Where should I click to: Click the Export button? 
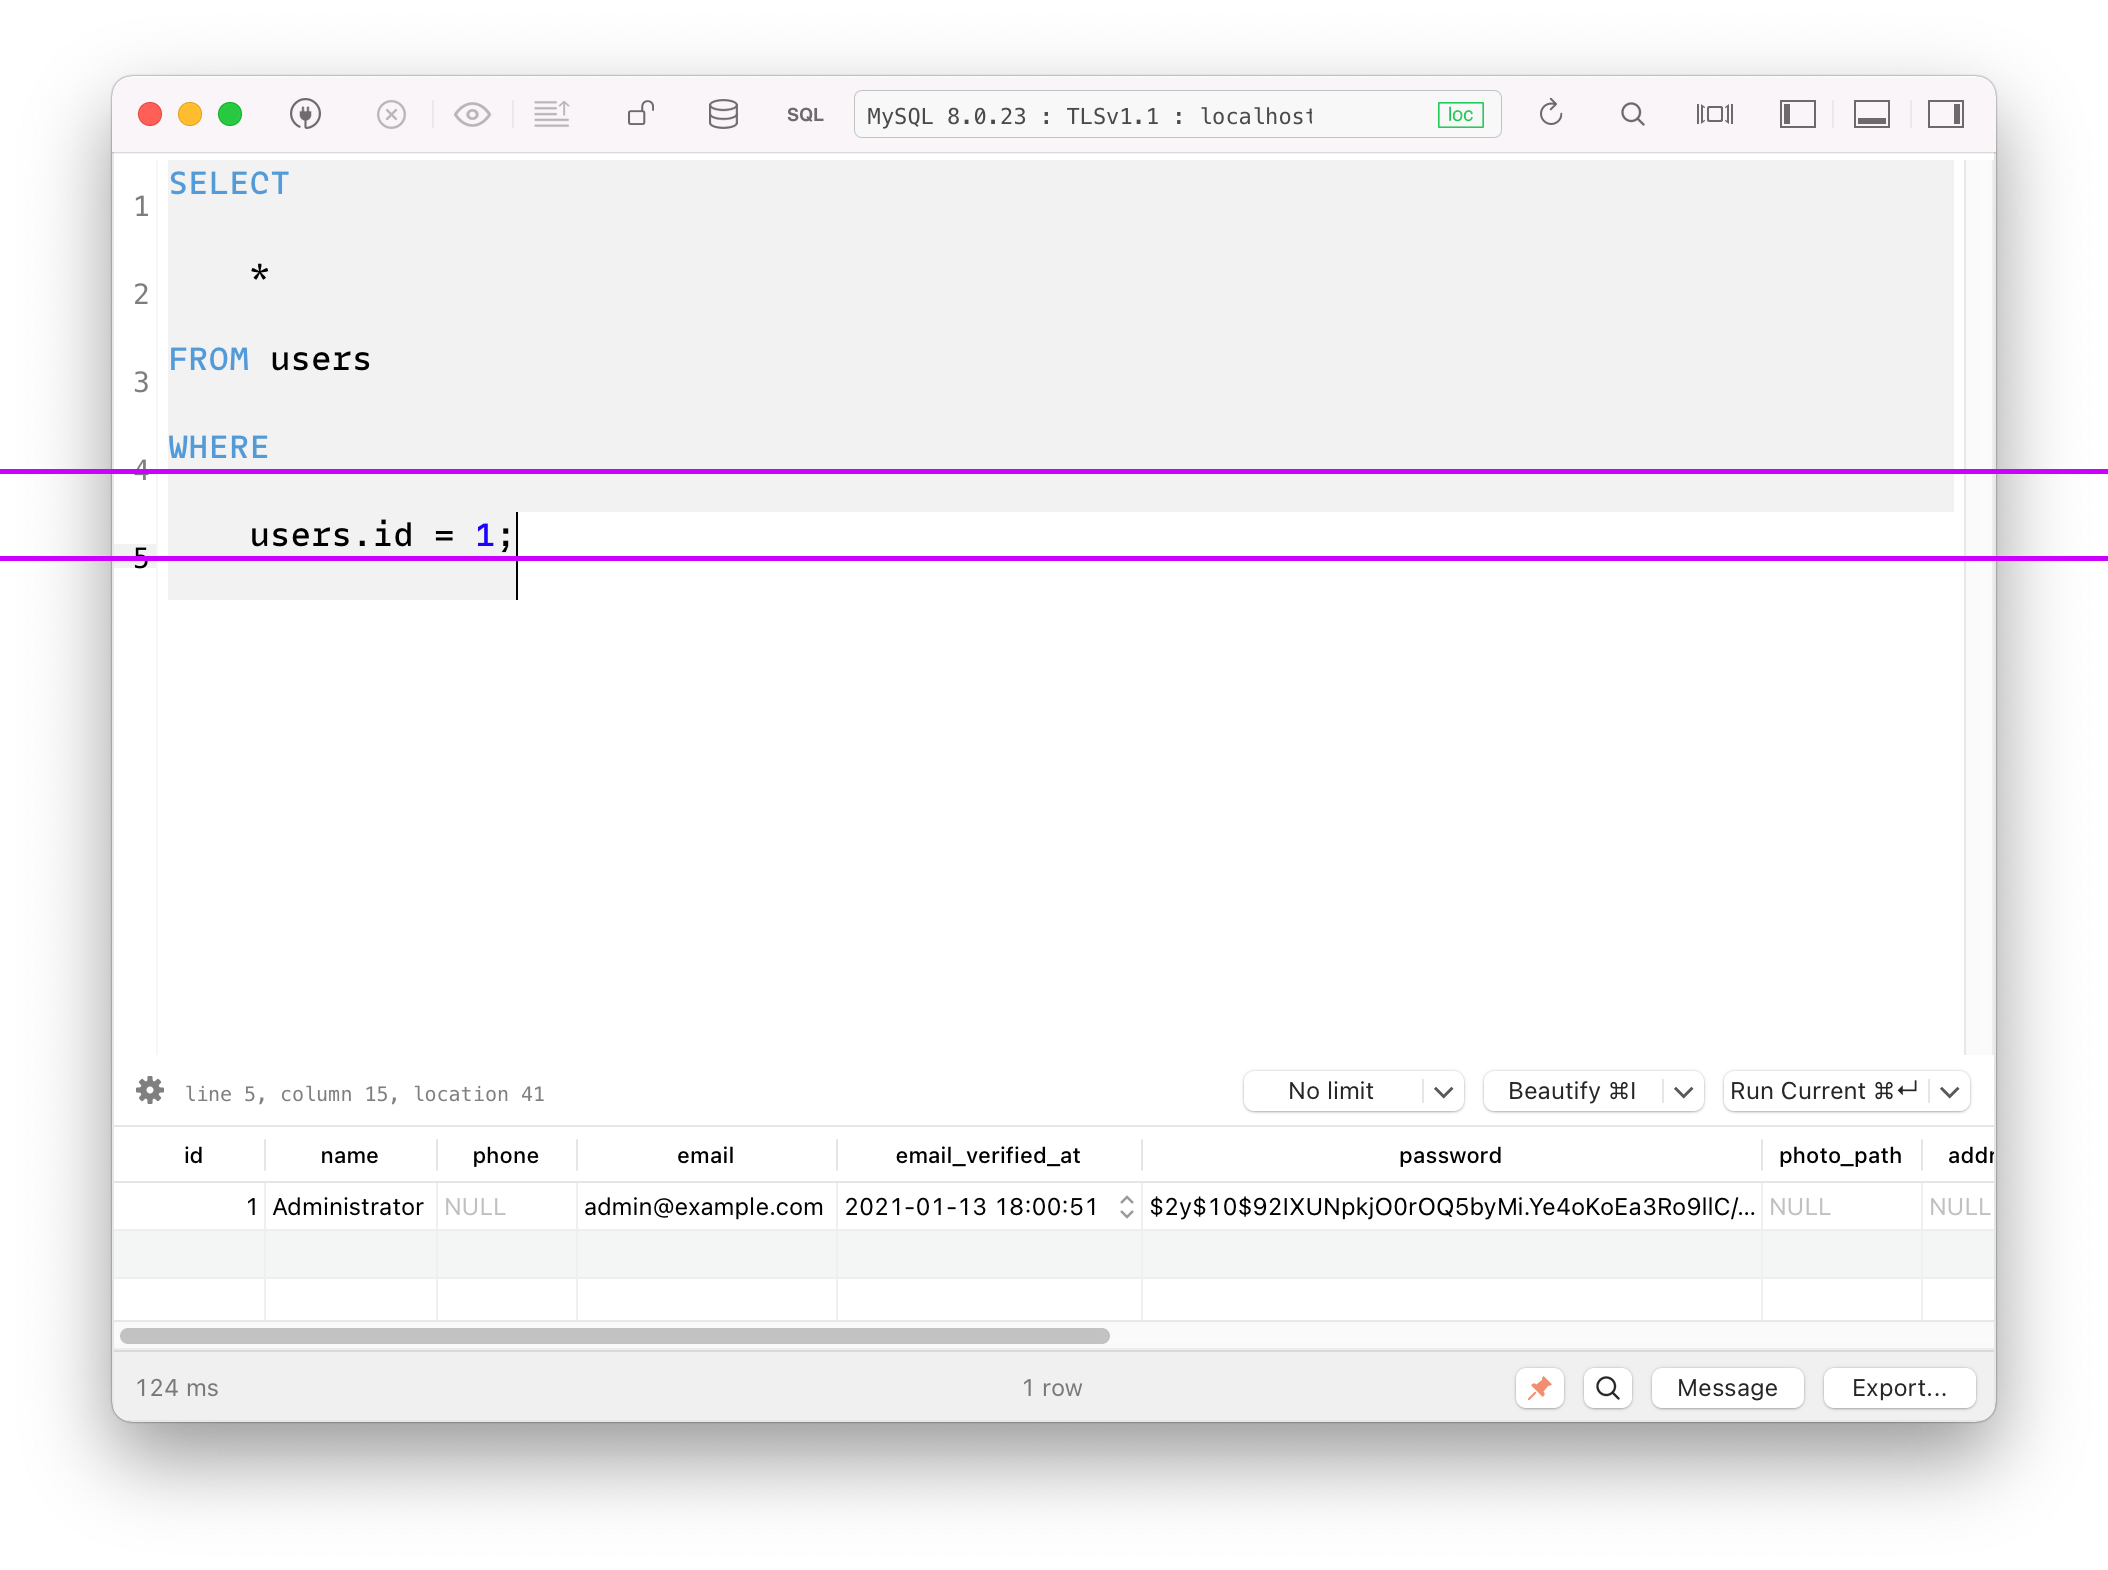(x=1898, y=1388)
